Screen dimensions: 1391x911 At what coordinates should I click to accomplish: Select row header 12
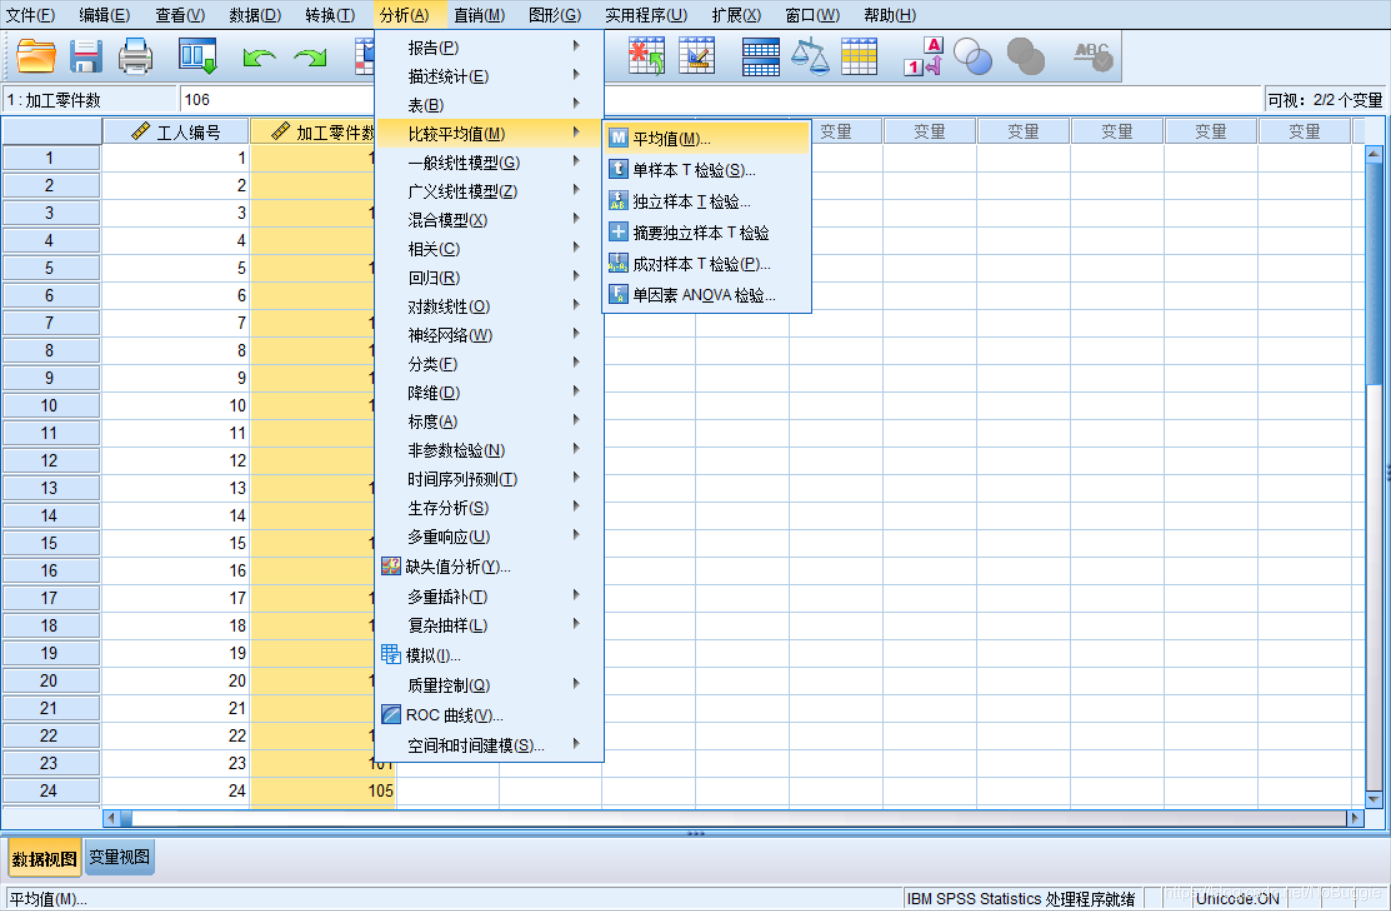pyautogui.click(x=50, y=460)
